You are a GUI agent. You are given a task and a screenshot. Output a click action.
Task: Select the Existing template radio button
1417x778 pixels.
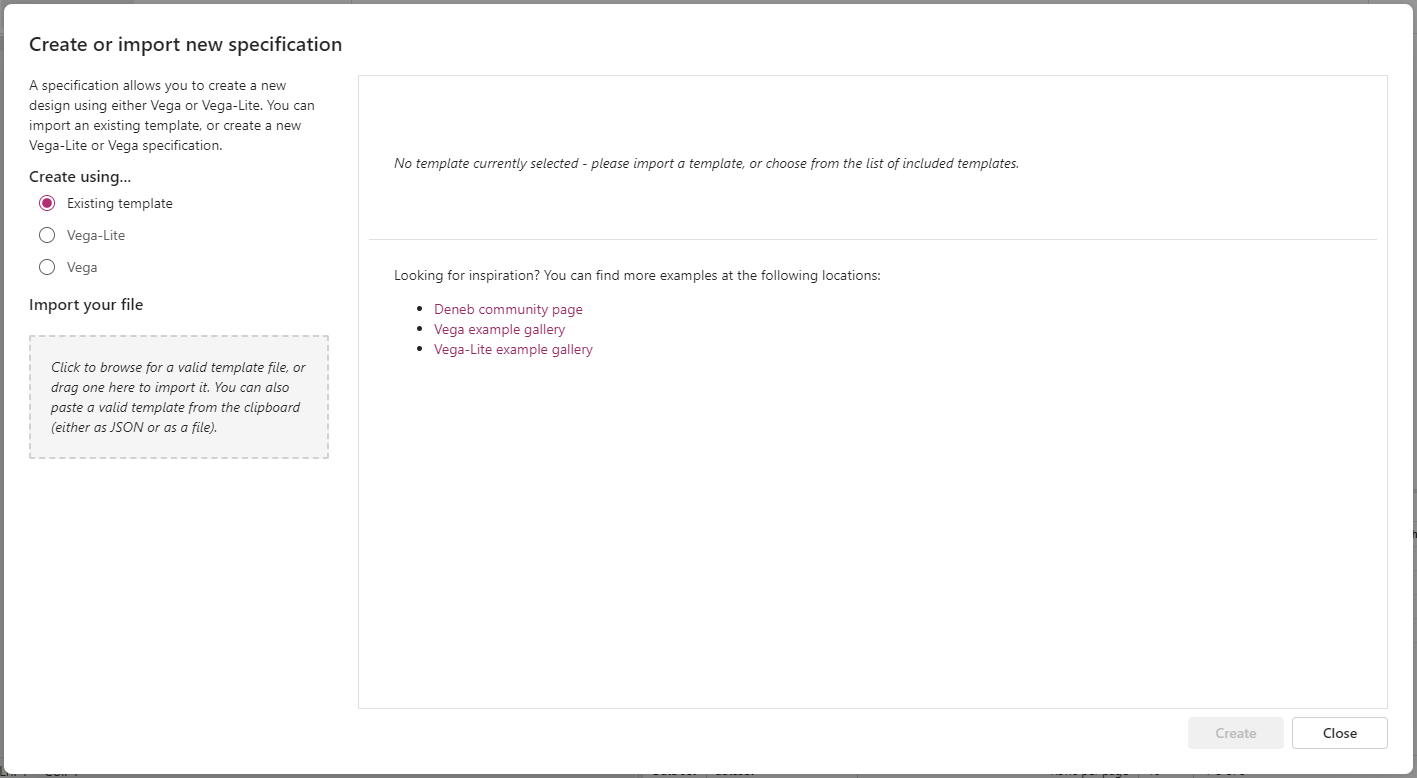pos(47,203)
